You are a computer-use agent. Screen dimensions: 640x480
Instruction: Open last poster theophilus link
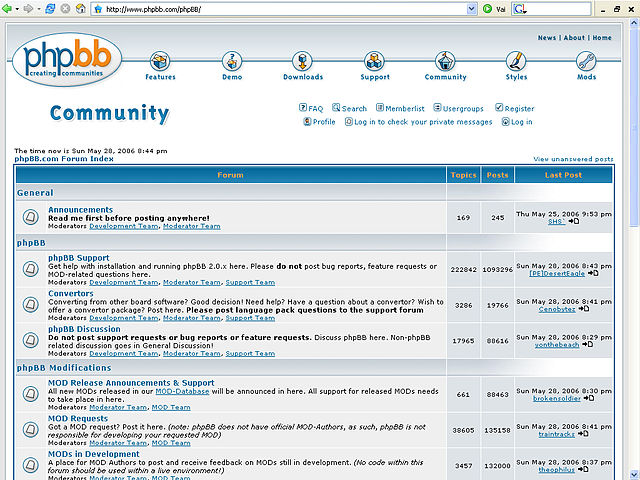click(x=556, y=469)
